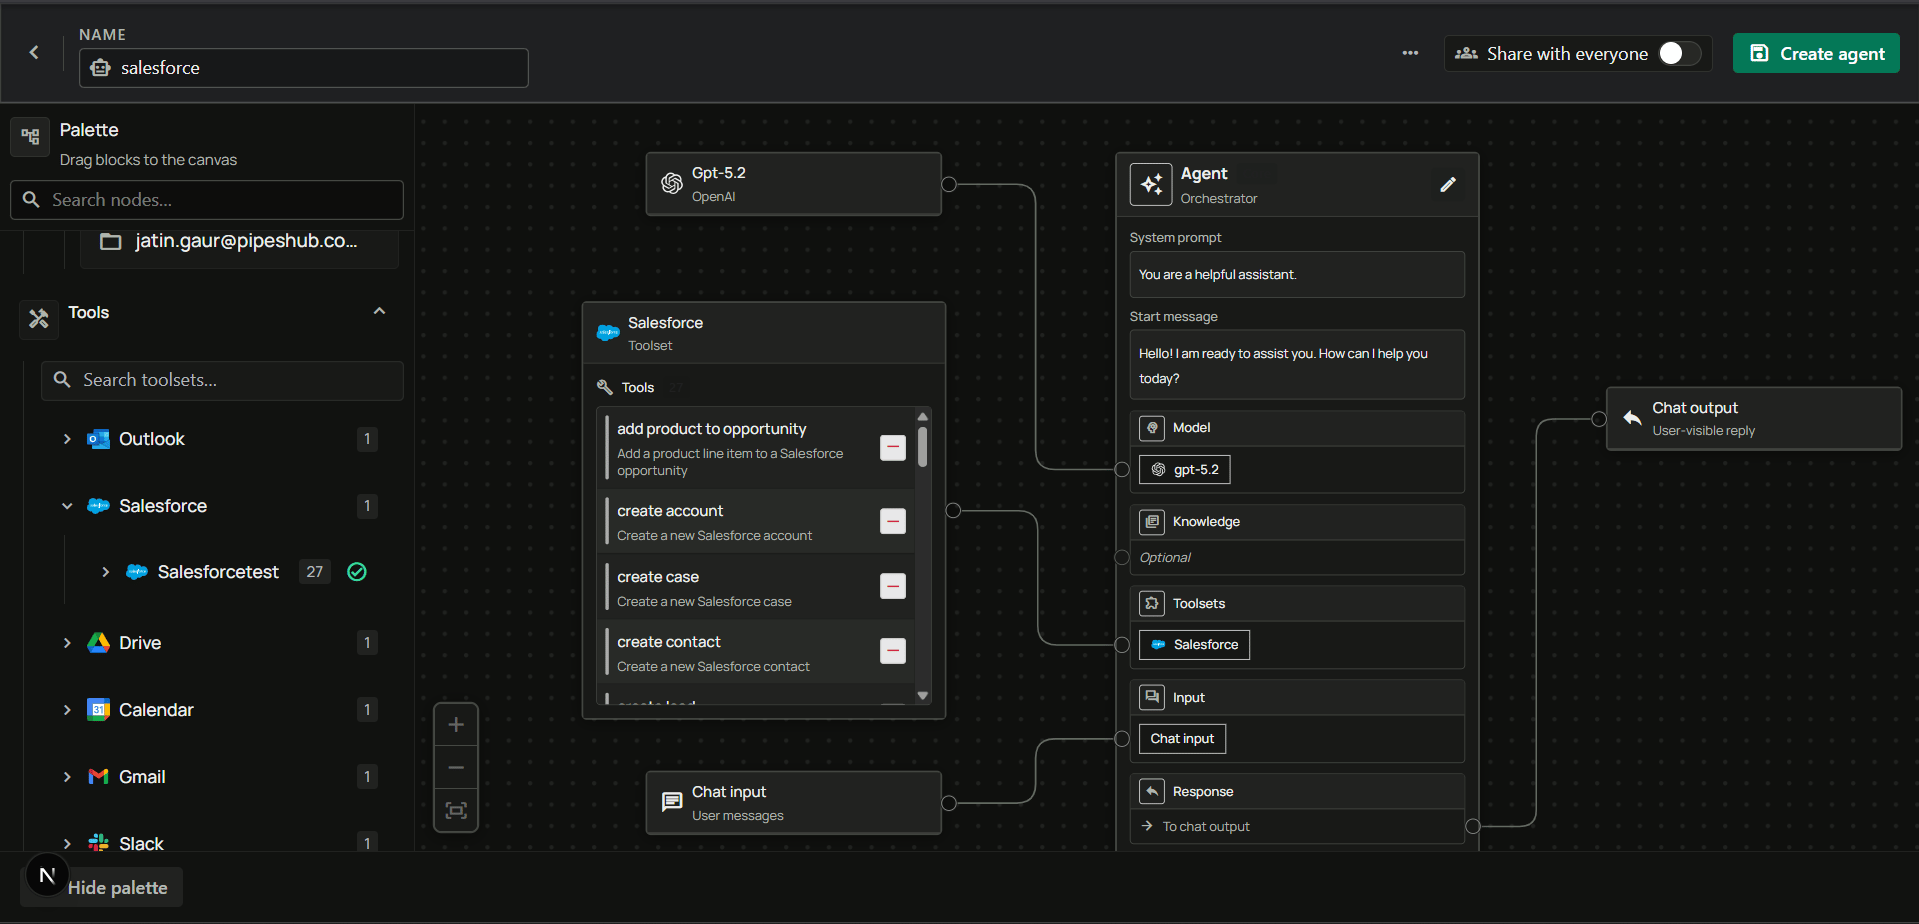1919x924 pixels.
Task: Expand the Salesforcetest item
Action: click(105, 572)
